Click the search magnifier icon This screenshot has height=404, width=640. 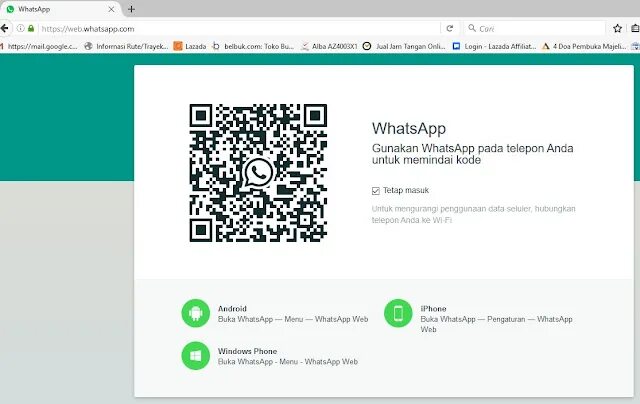click(x=472, y=28)
